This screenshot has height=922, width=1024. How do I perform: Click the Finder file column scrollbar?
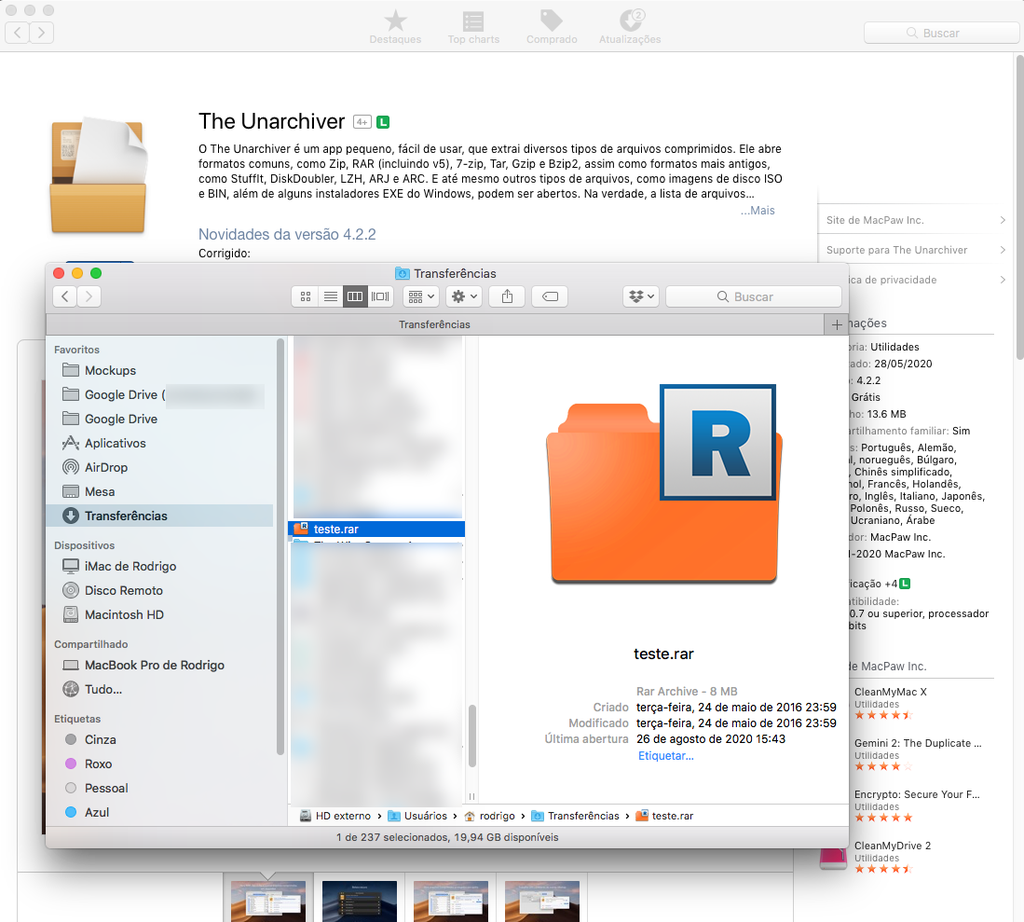tap(472, 735)
